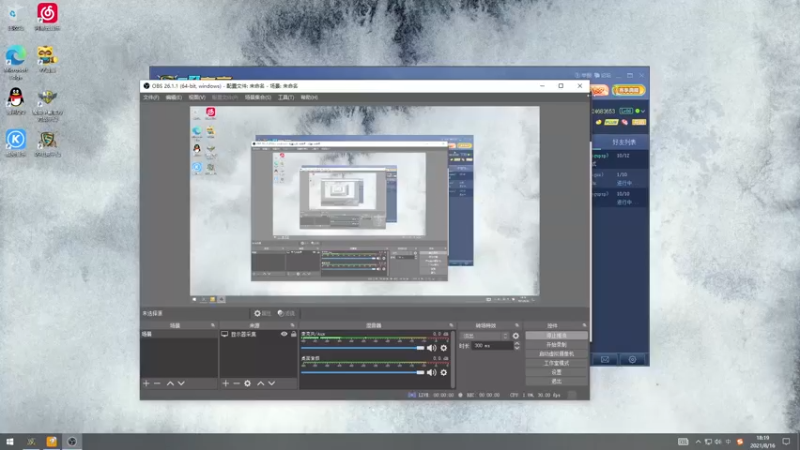Open QQ penguin desktop icon
Viewport: 800px width, 450px height.
tap(16, 101)
